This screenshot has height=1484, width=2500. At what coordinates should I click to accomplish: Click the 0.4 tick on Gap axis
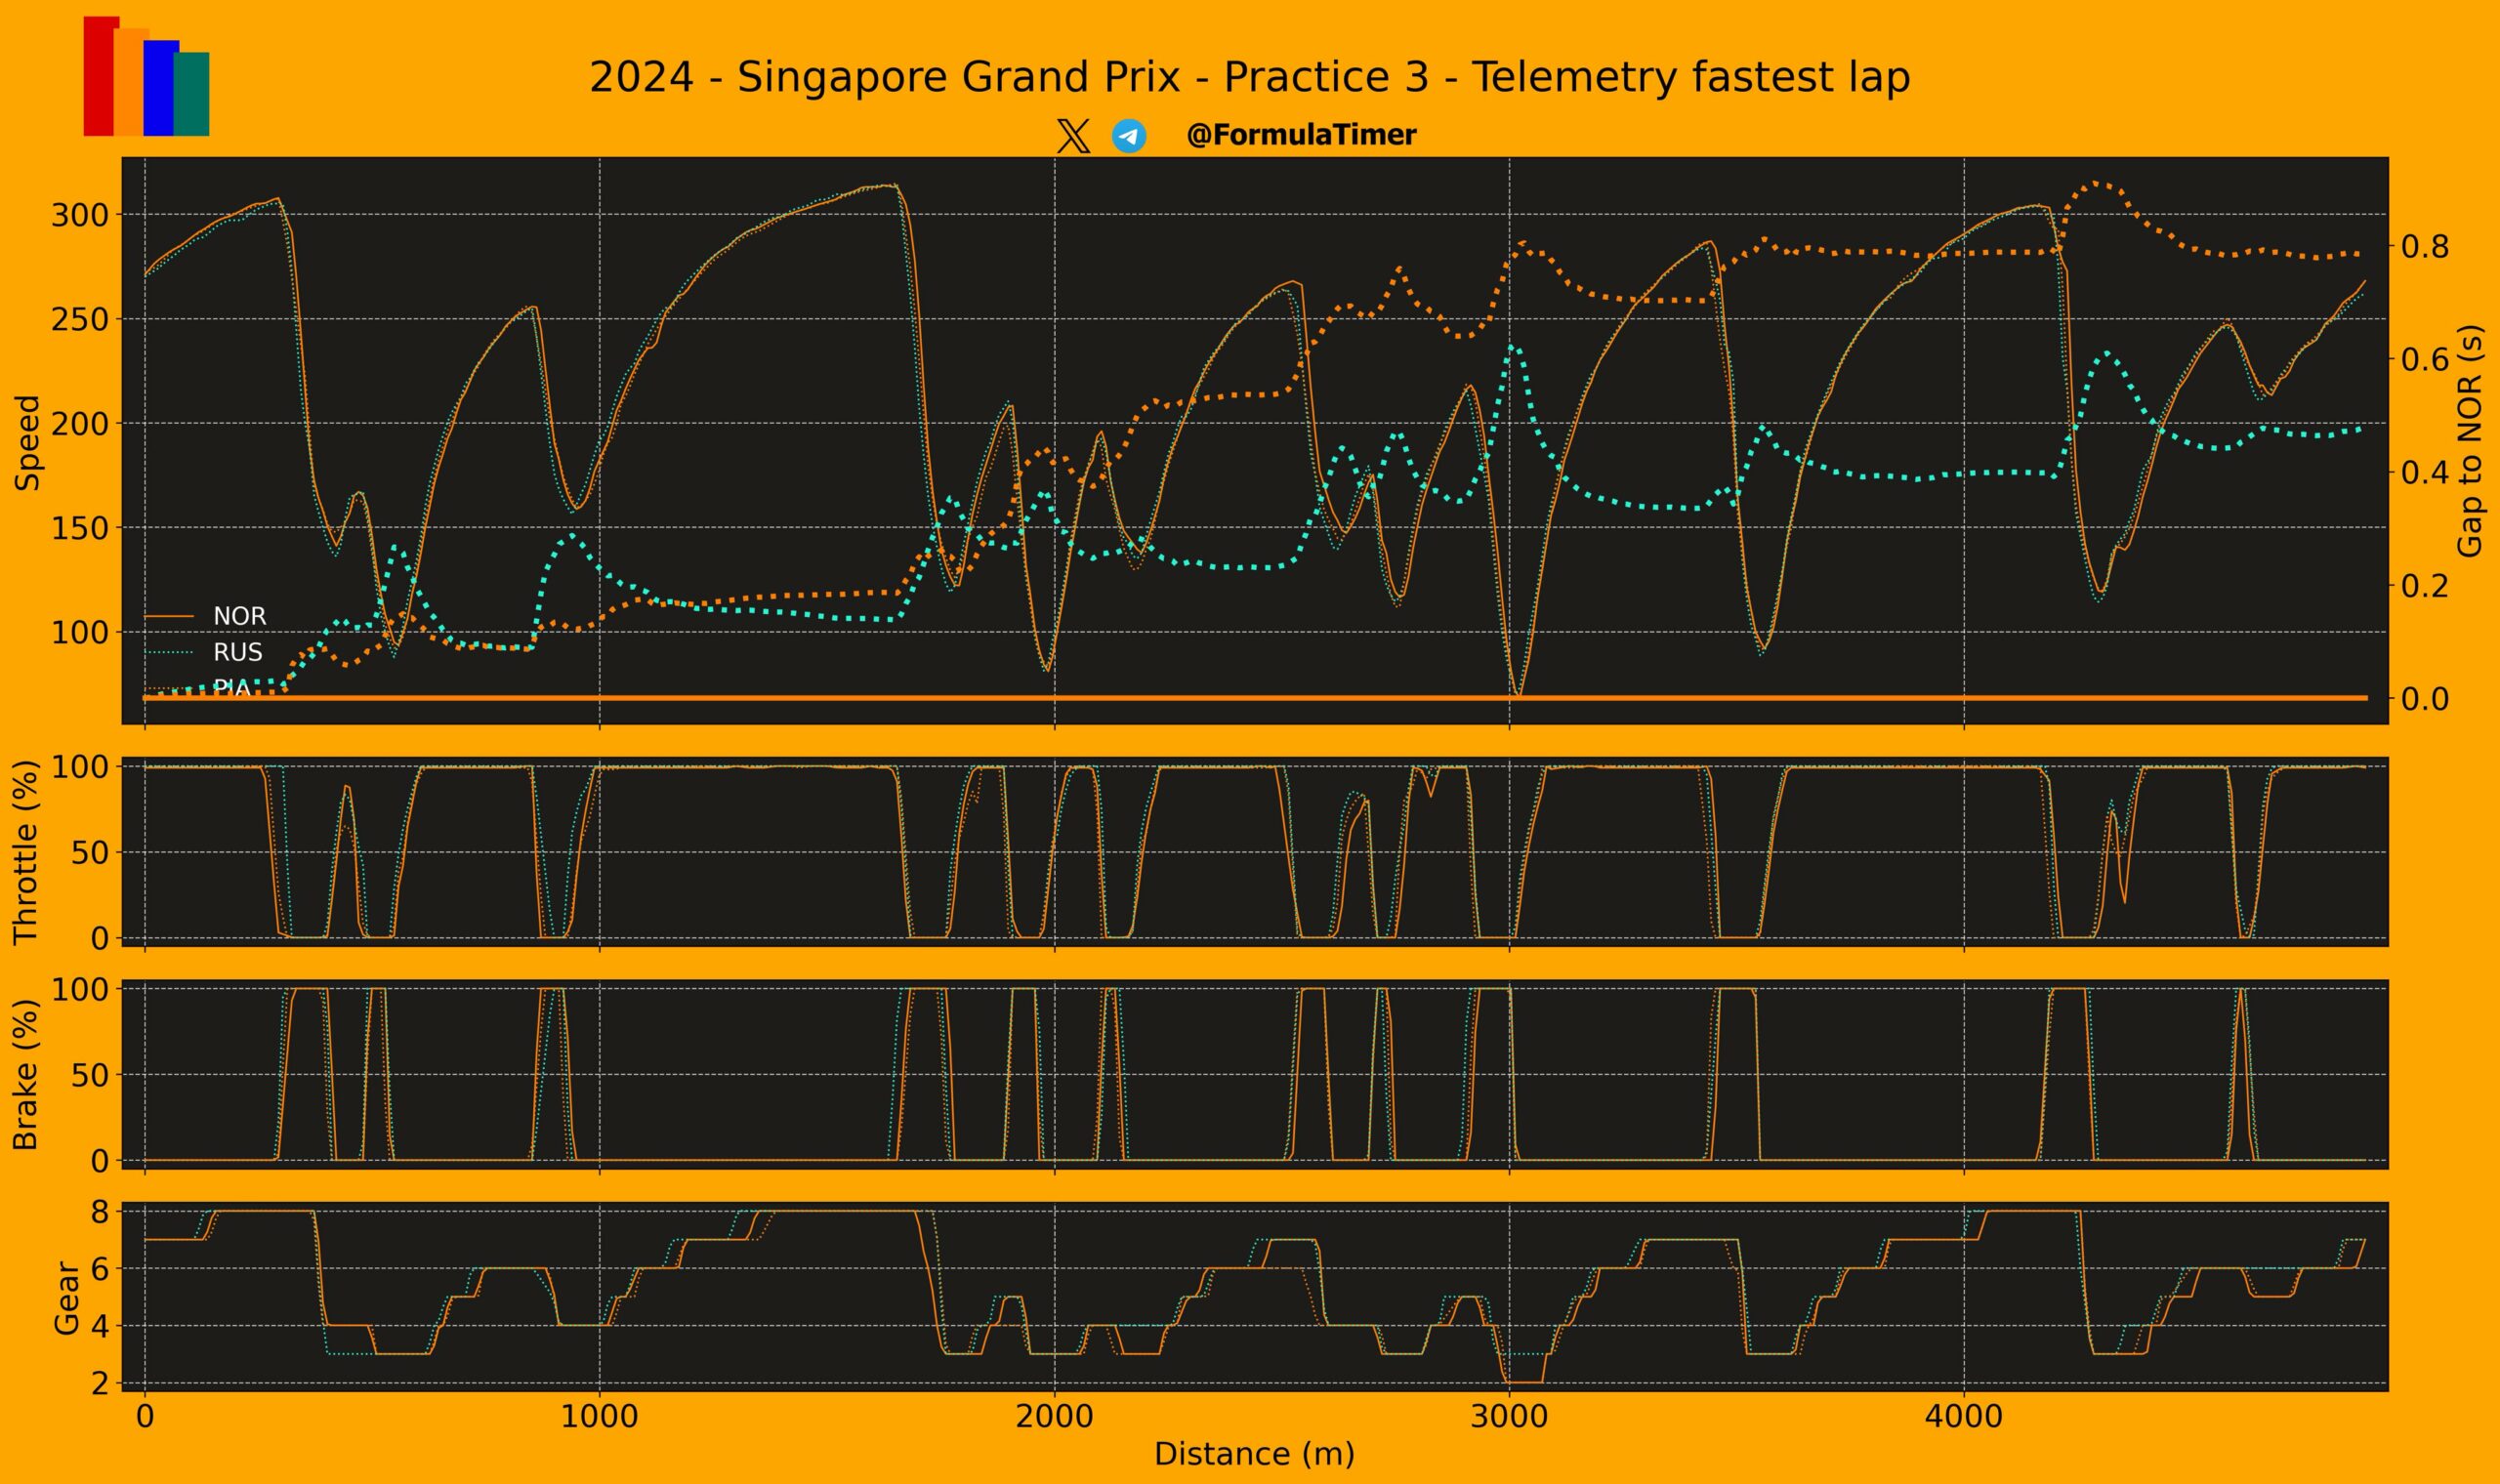(2425, 472)
